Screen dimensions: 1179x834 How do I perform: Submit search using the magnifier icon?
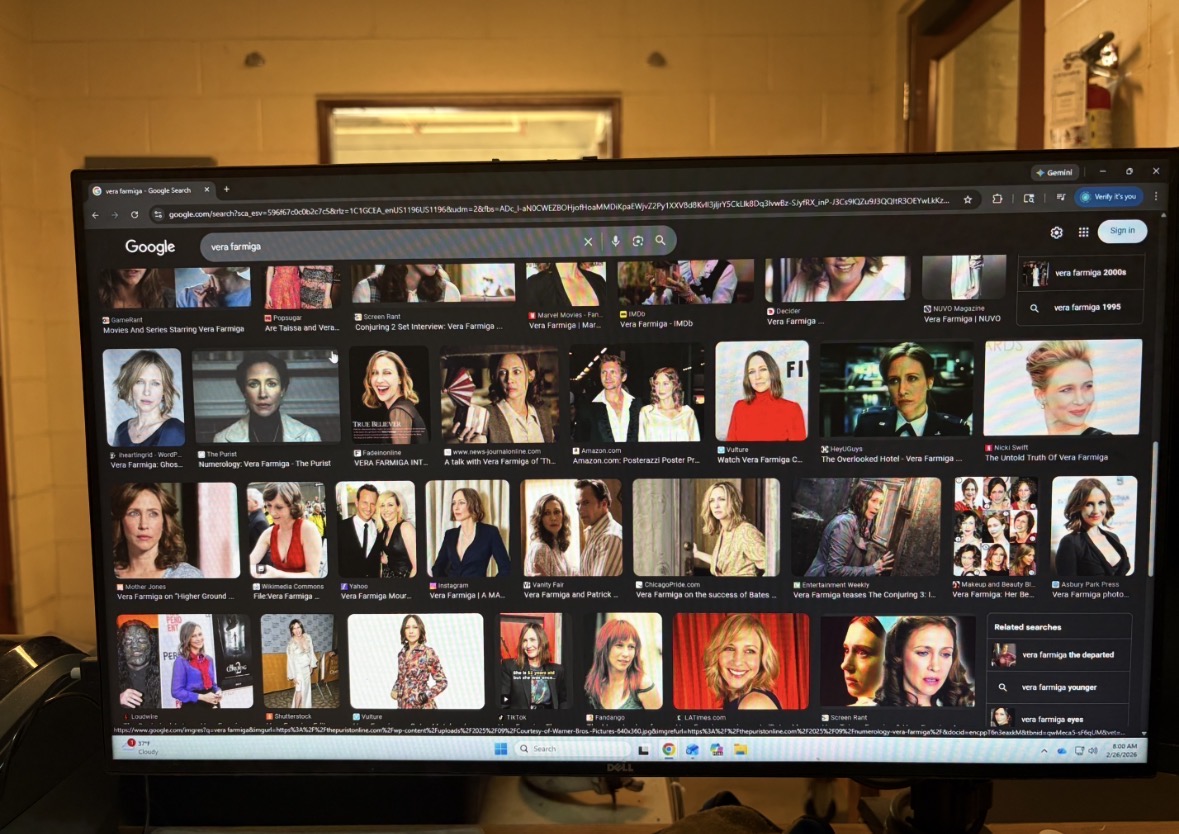tap(660, 240)
